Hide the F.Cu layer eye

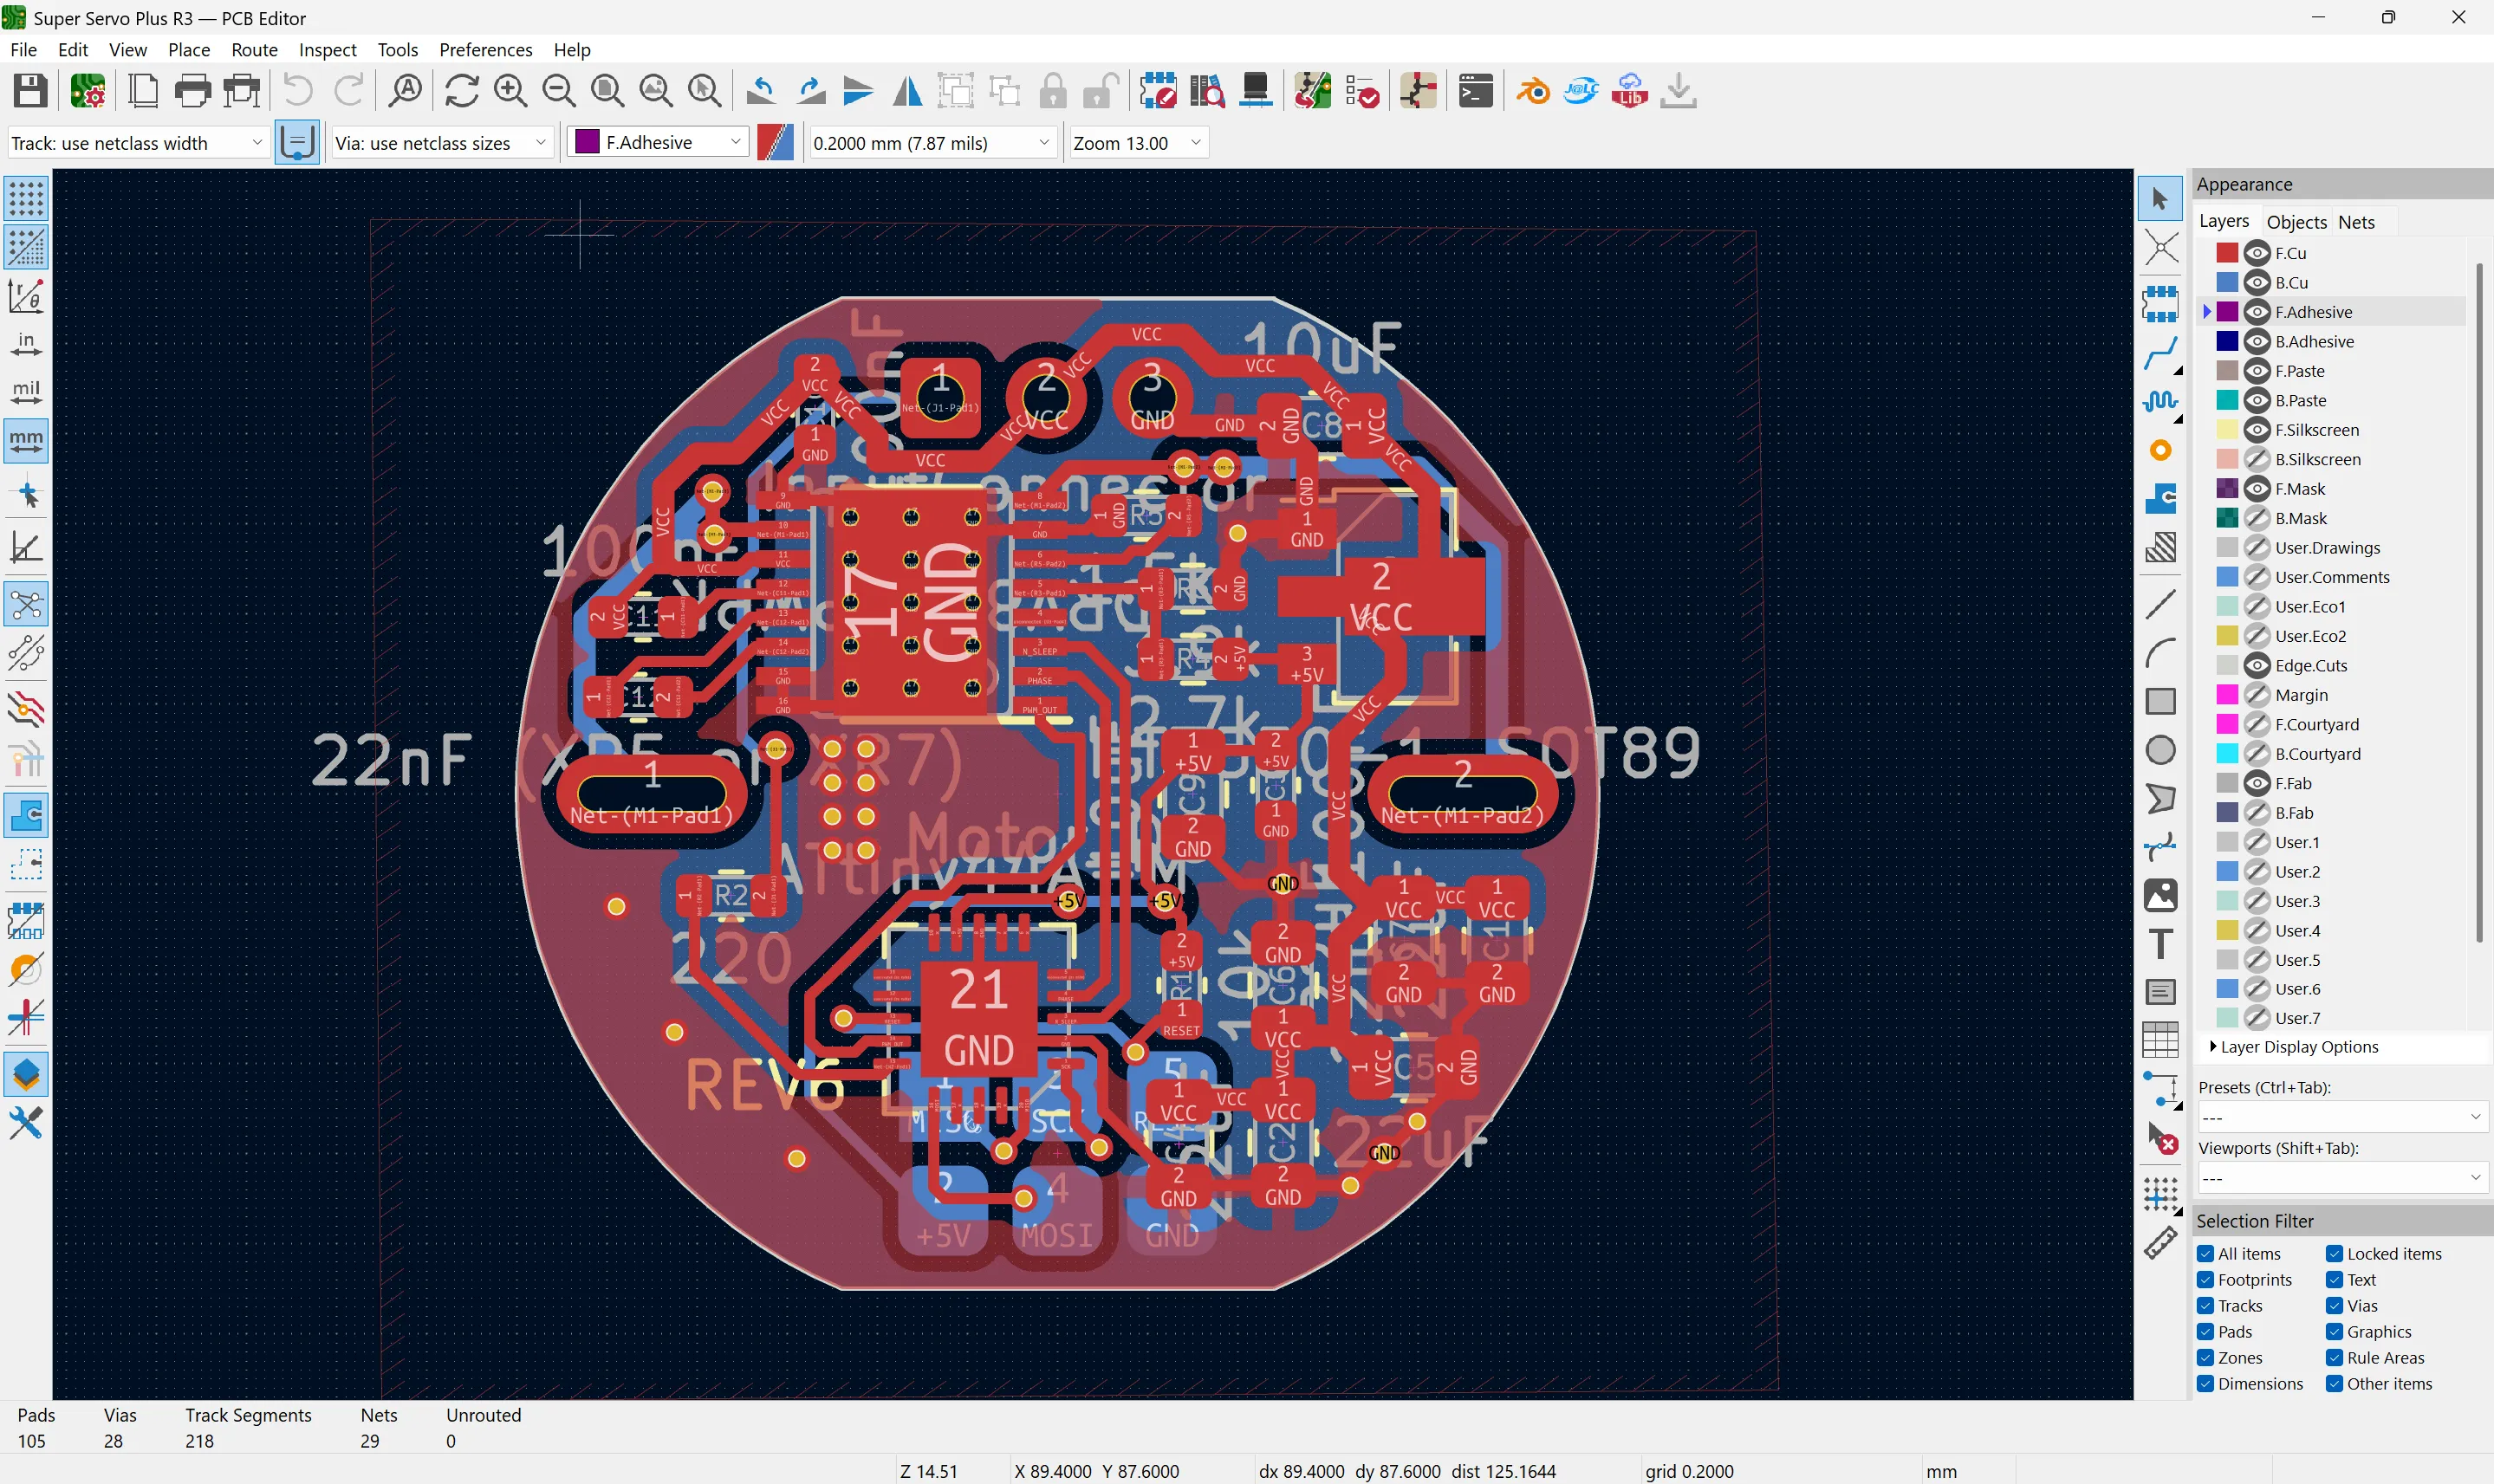coord(2257,253)
